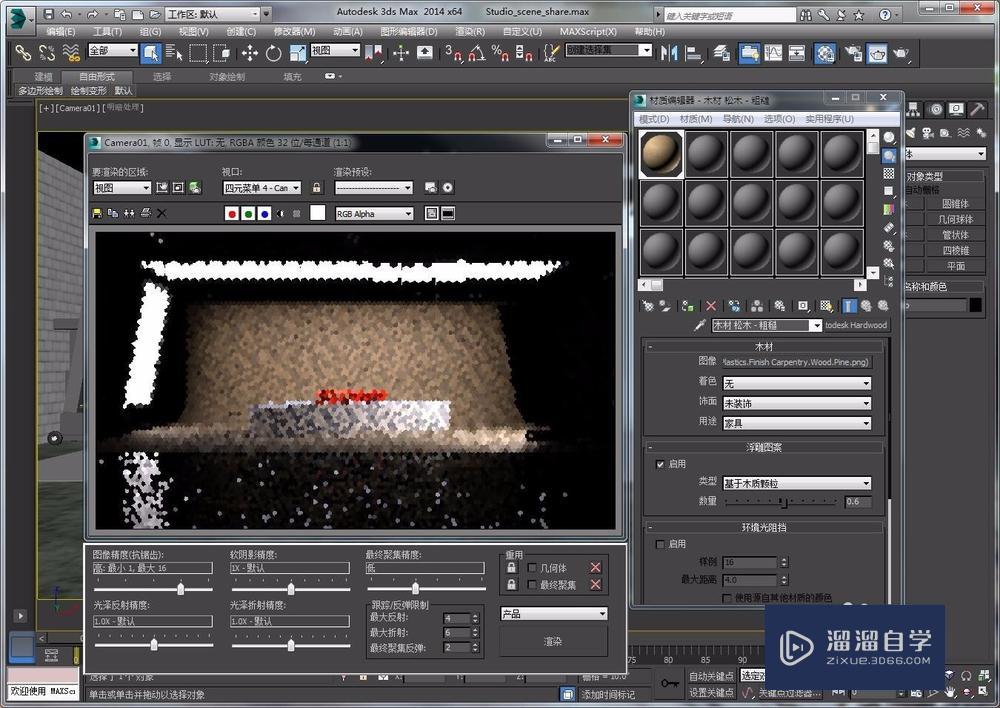1000x708 pixels.
Task: Open the 产品 render mode dropdown
Action: pyautogui.click(x=554, y=614)
